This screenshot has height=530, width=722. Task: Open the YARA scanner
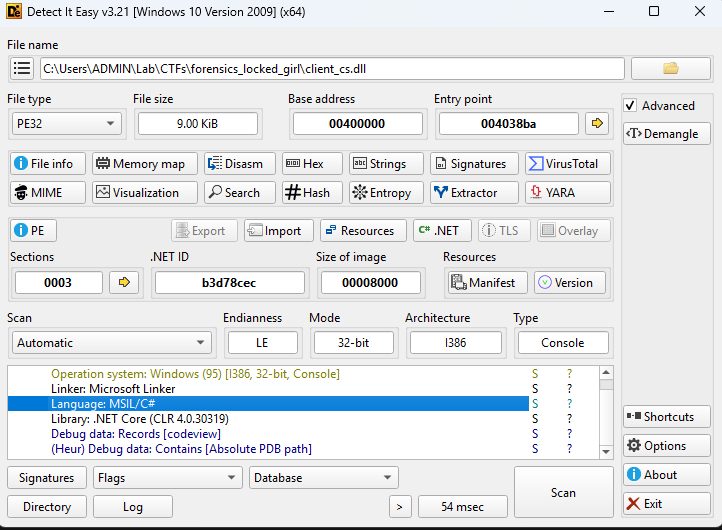568,192
